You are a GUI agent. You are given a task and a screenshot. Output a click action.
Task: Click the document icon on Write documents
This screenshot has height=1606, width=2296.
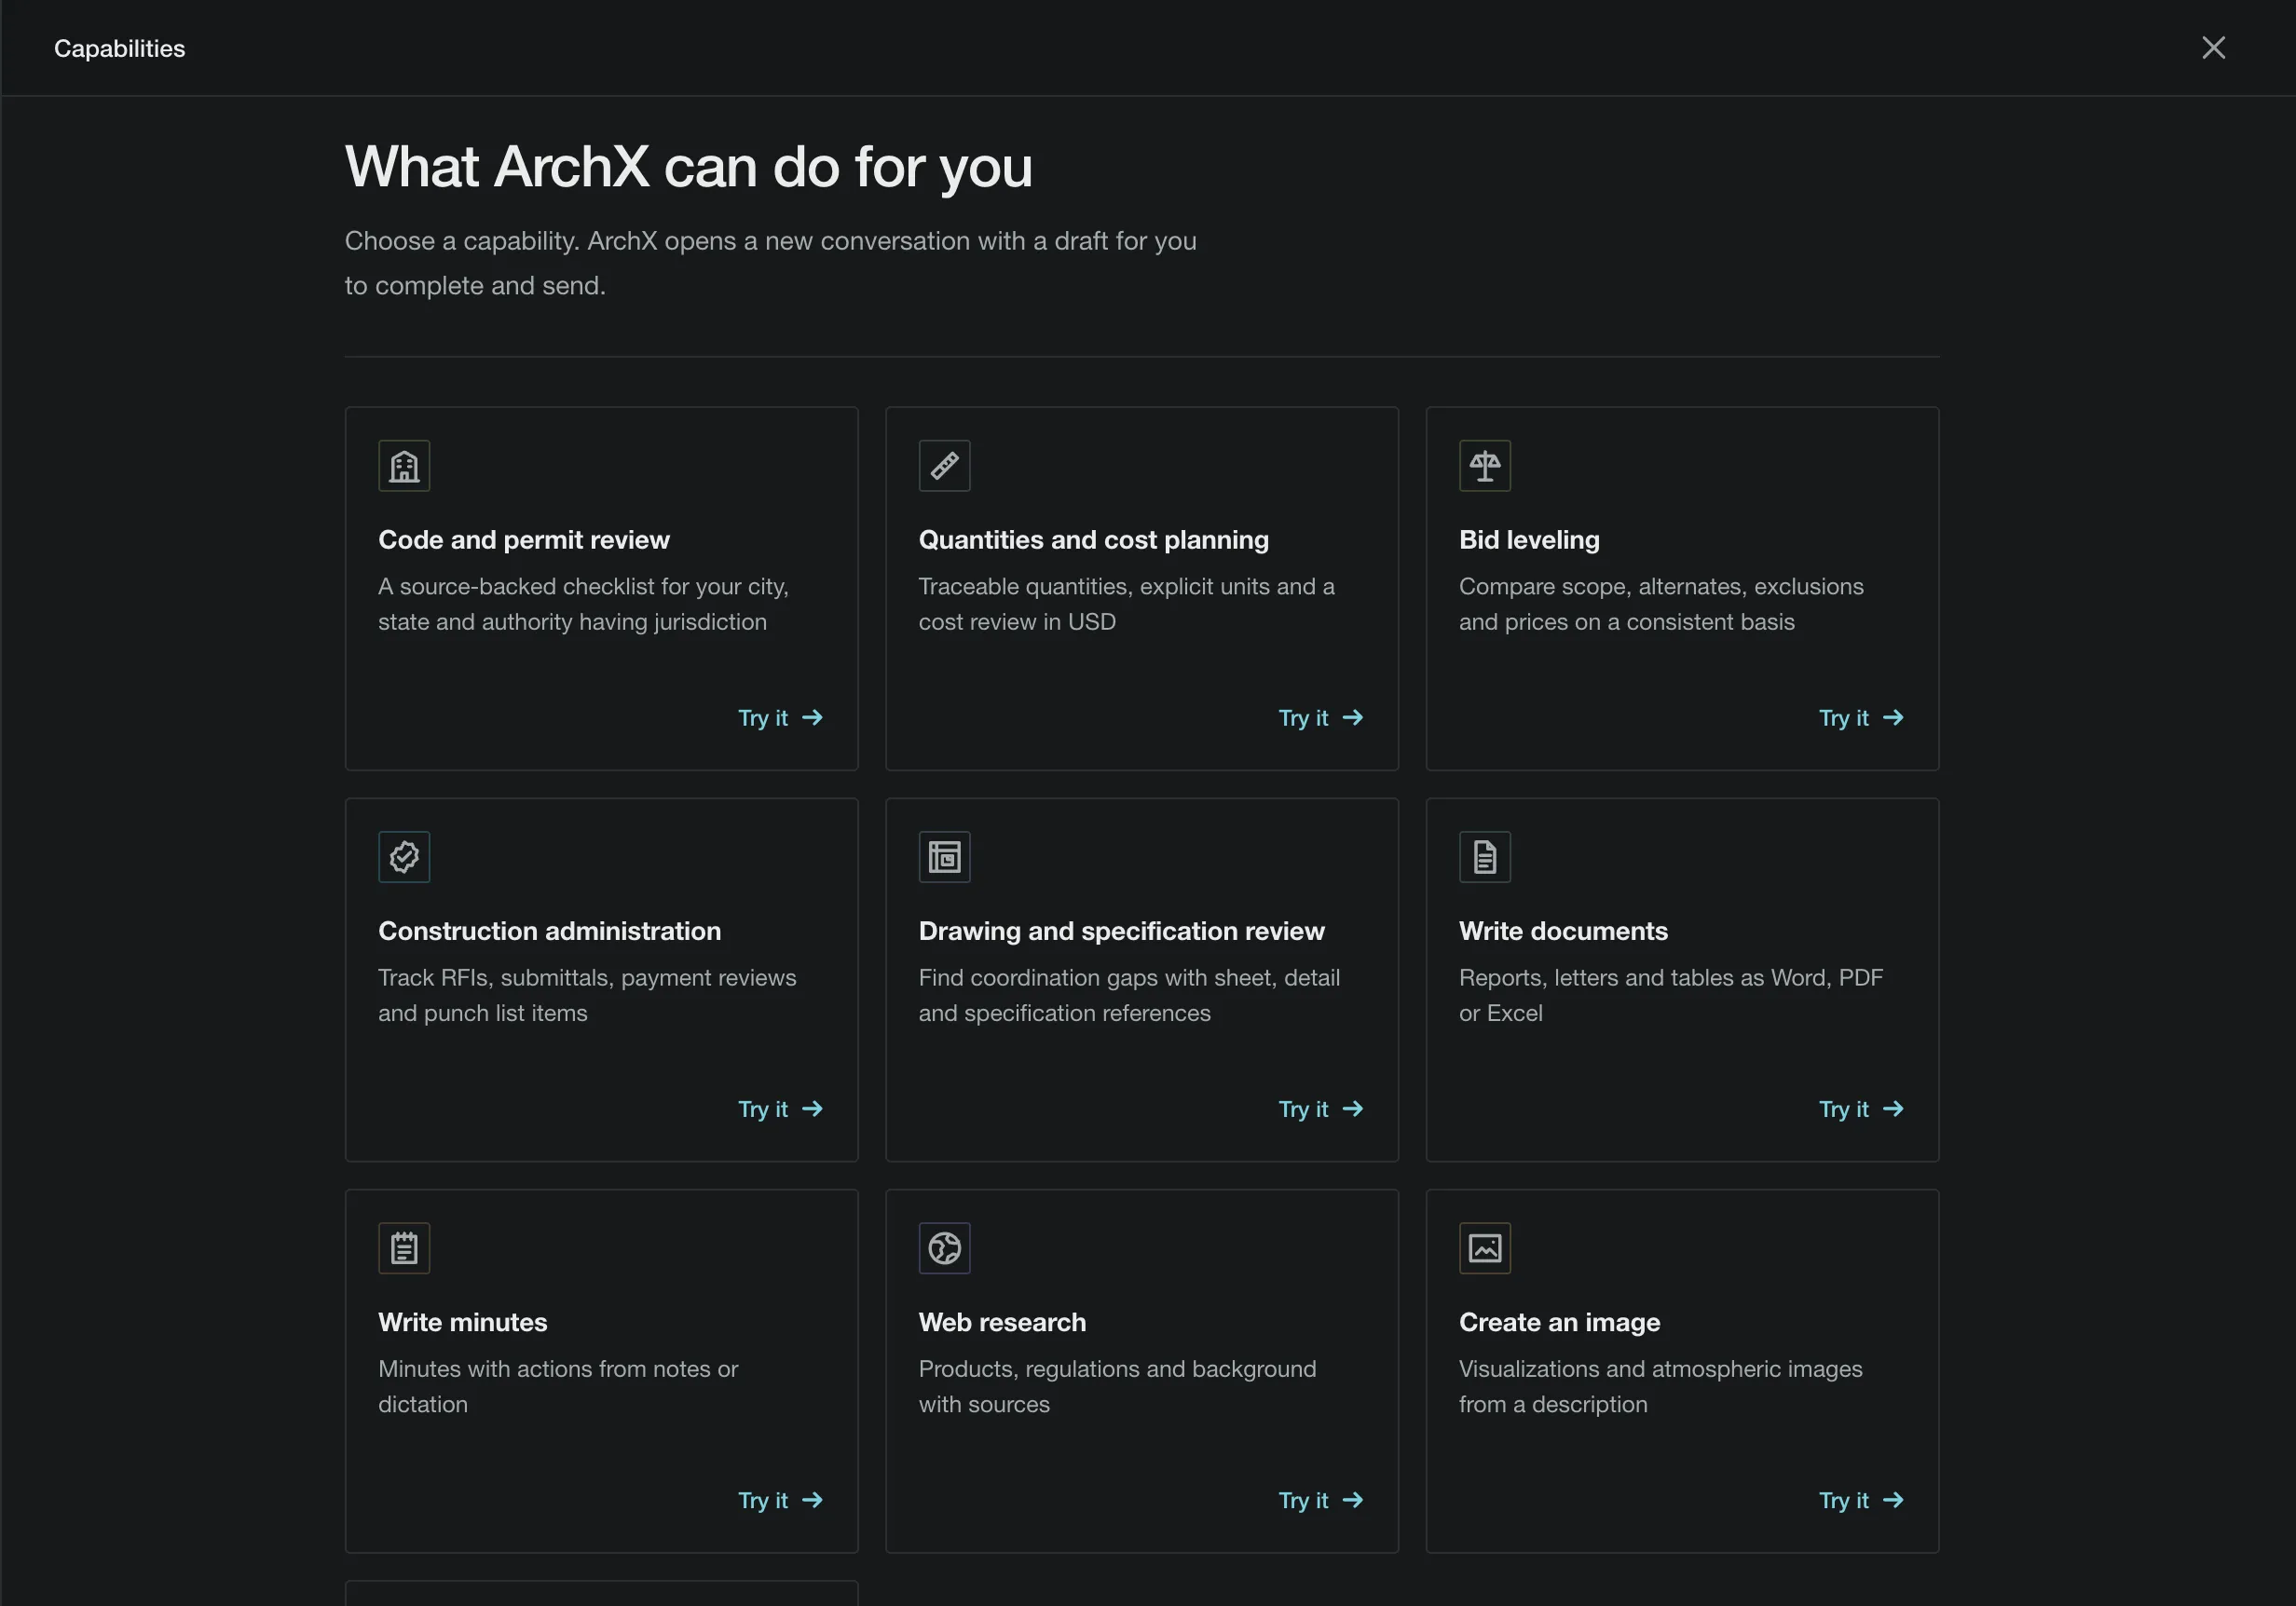tap(1485, 857)
